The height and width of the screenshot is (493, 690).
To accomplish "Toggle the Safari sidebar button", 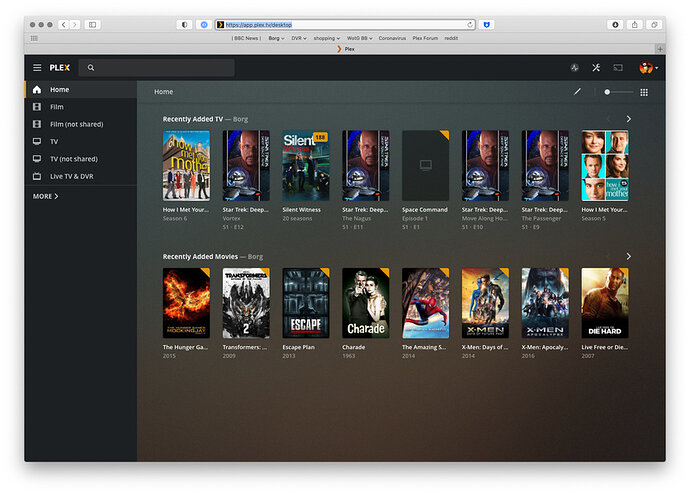I will [92, 25].
